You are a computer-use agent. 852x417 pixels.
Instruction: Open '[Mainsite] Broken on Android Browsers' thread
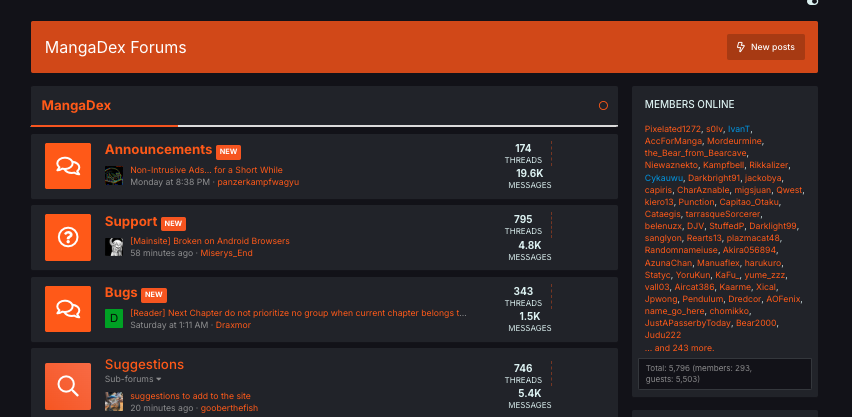pyautogui.click(x=210, y=241)
